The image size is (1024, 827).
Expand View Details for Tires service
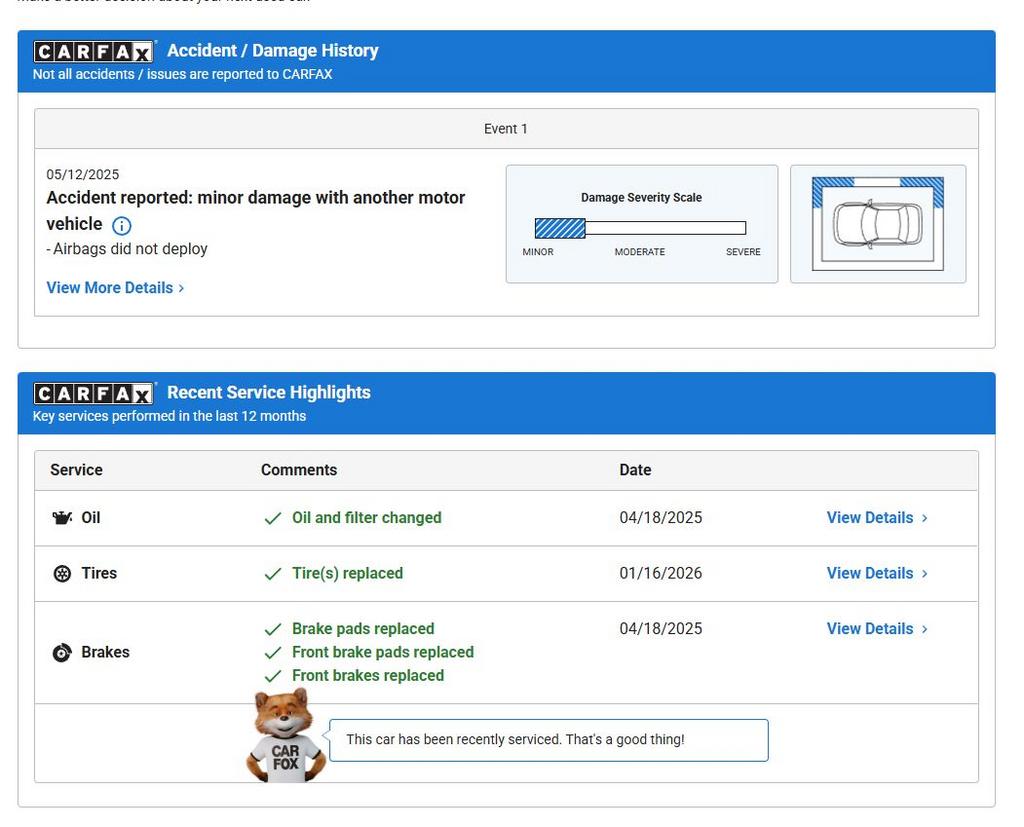coord(876,574)
